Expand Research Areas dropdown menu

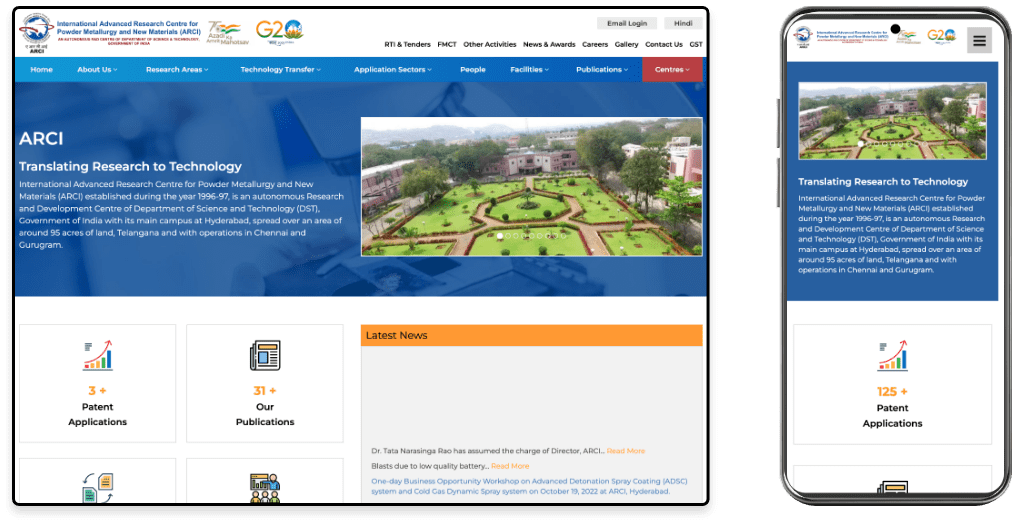click(x=177, y=70)
